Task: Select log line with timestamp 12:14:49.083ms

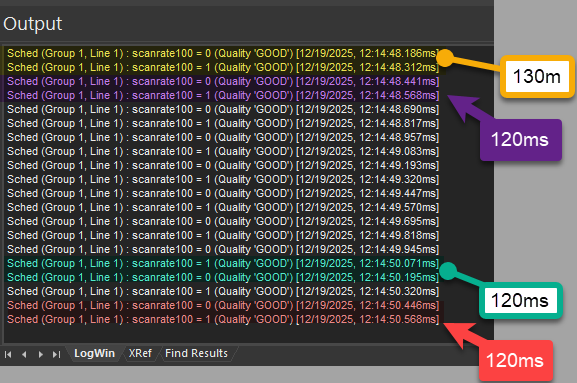Action: point(223,151)
